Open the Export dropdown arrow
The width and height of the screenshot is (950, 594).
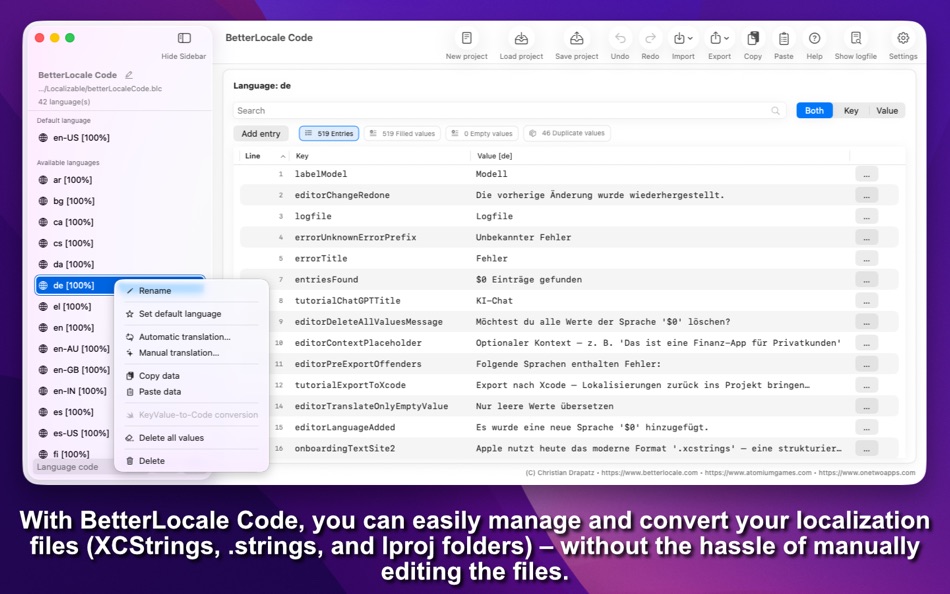pos(728,38)
